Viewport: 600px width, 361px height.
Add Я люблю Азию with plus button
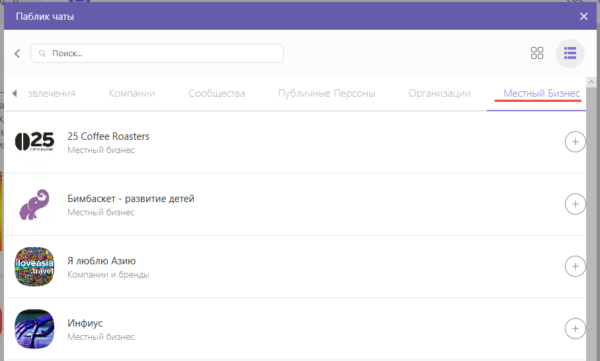point(575,266)
